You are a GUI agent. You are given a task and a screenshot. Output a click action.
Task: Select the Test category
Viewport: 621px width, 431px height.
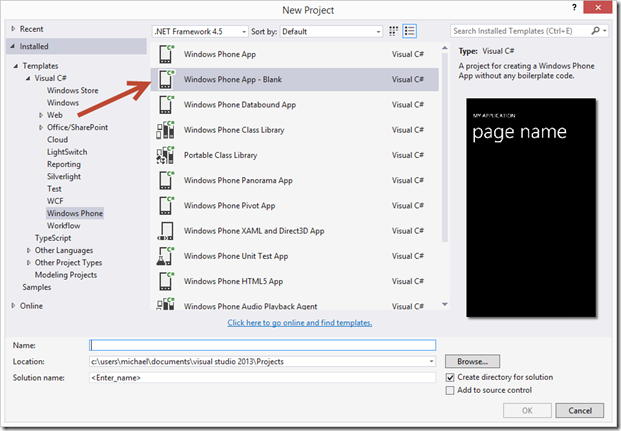point(54,189)
